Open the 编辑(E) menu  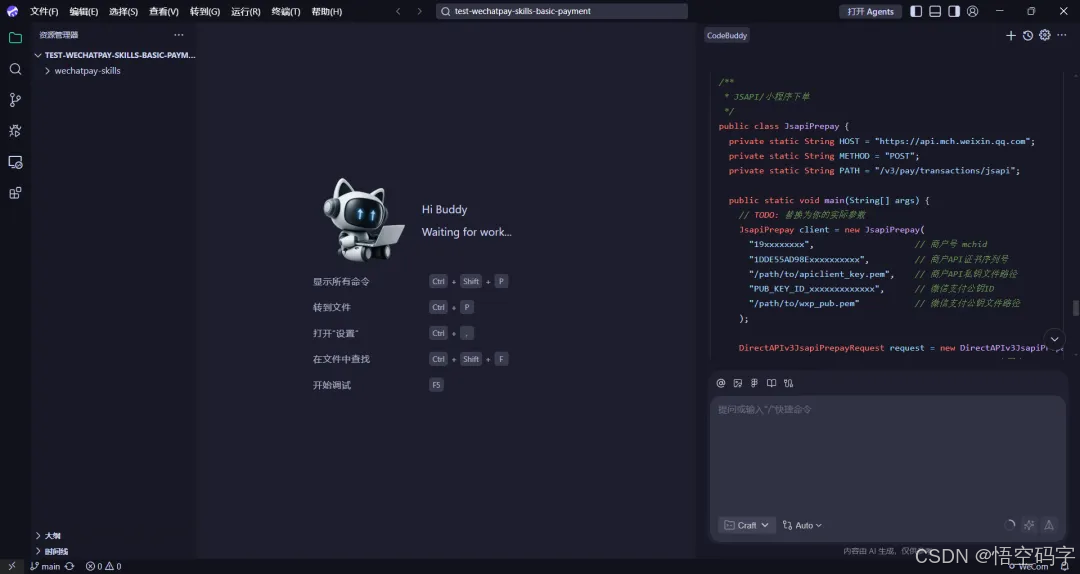[x=84, y=11]
